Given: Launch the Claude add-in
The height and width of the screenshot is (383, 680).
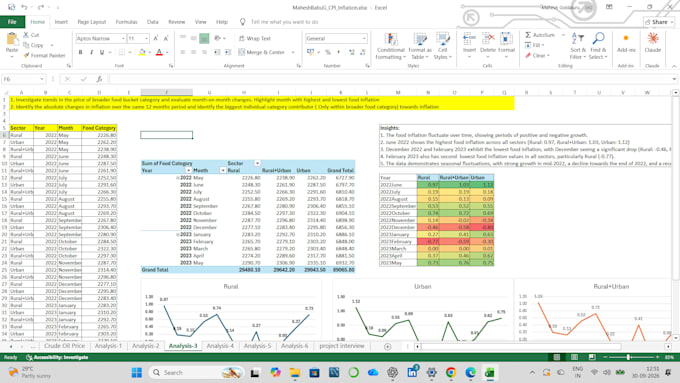Looking at the screenshot, I should 652,43.
